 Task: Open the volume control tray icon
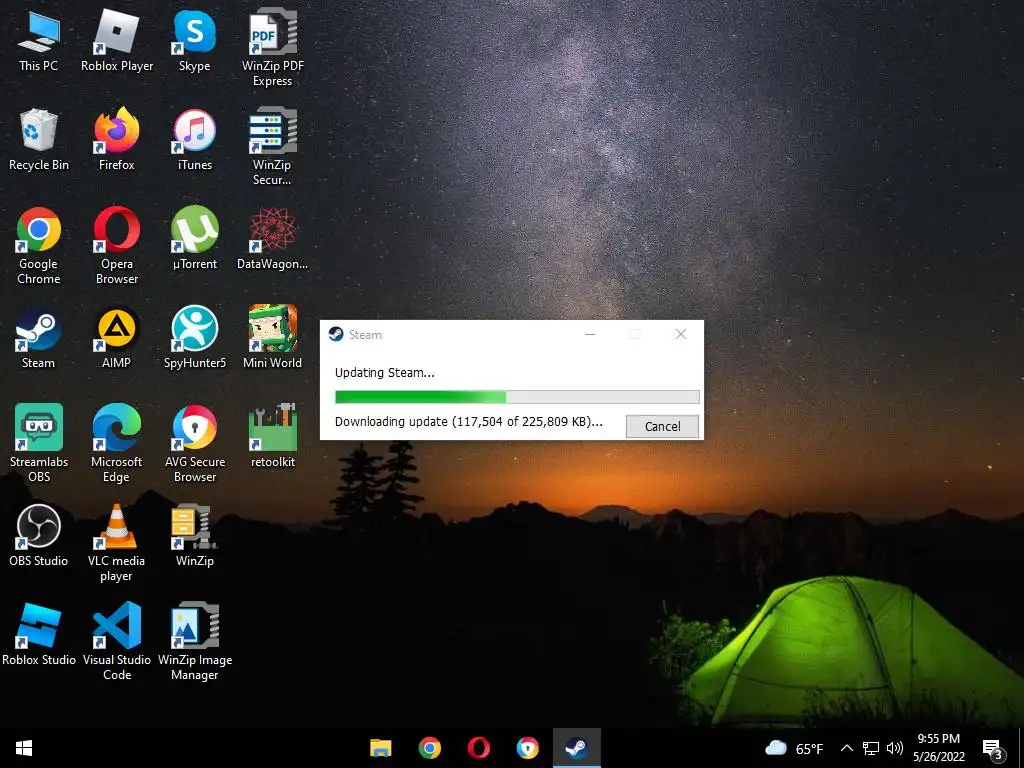(895, 748)
